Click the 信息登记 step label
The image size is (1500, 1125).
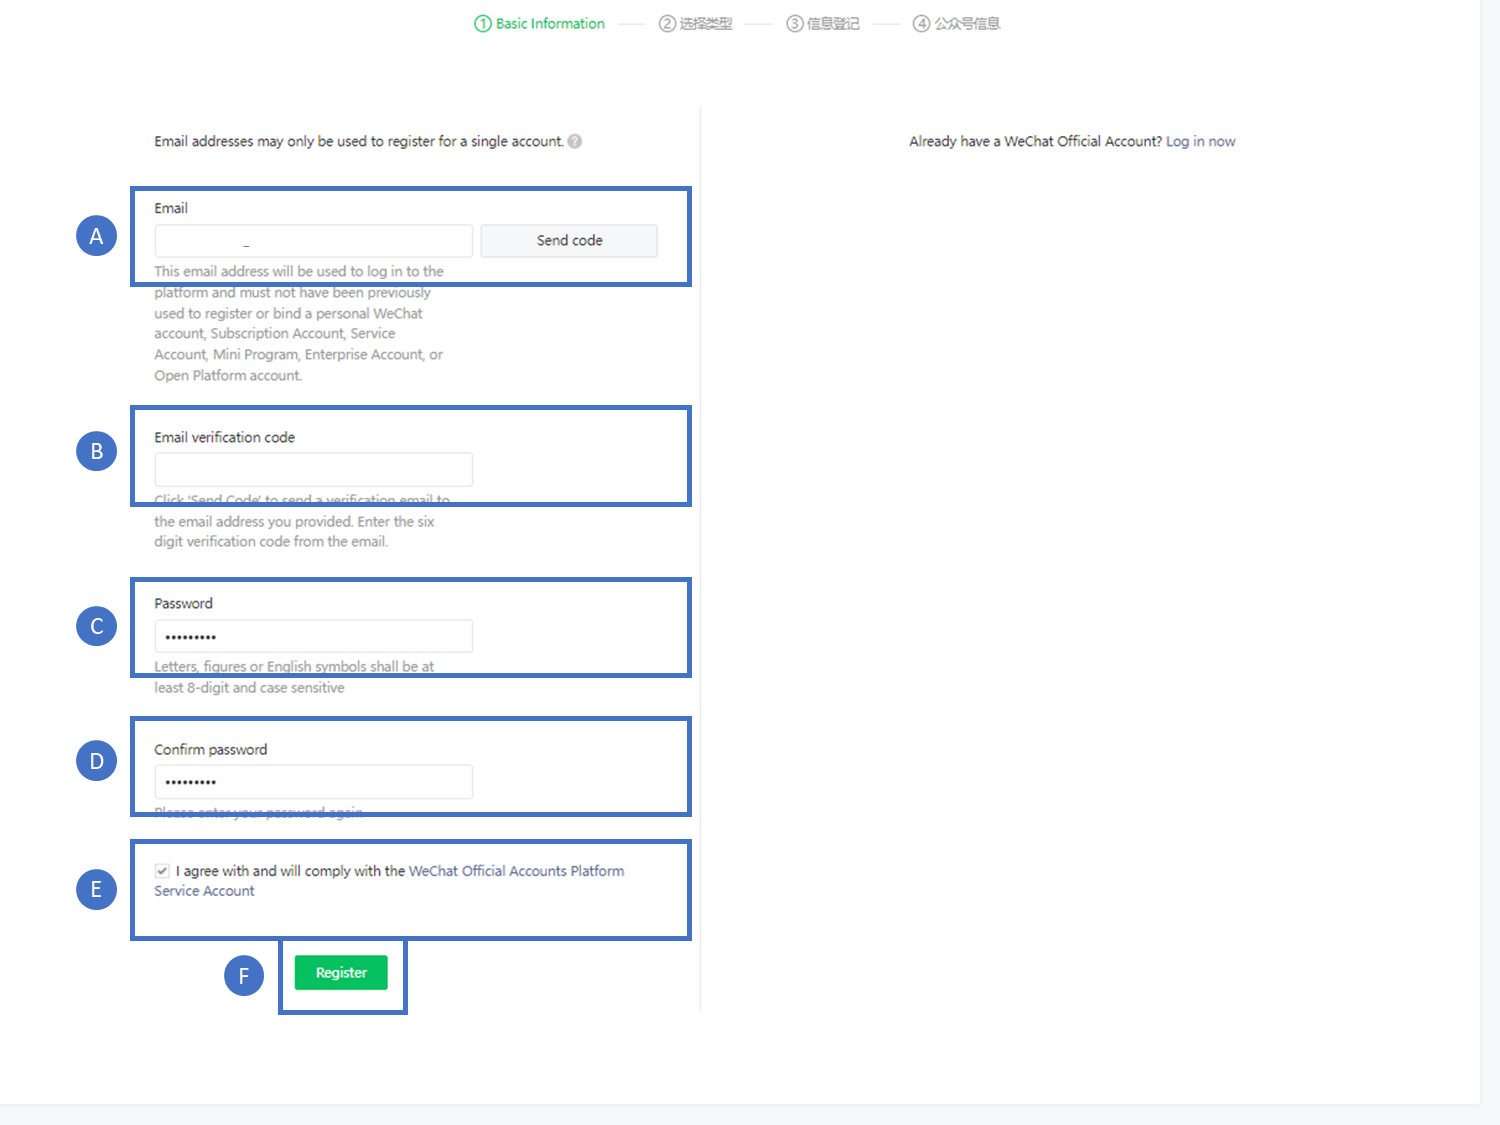pyautogui.click(x=832, y=23)
